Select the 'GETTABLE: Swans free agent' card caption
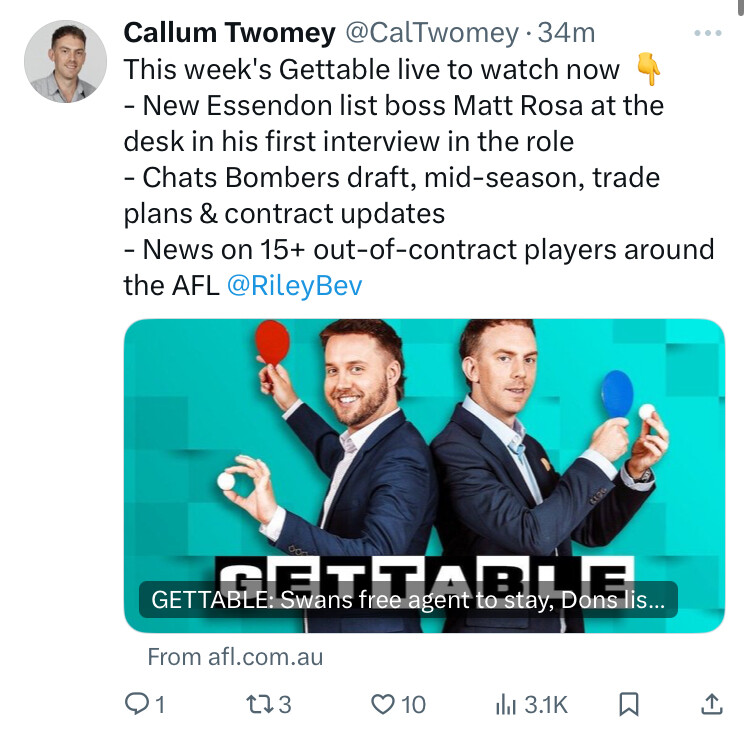 (x=408, y=599)
